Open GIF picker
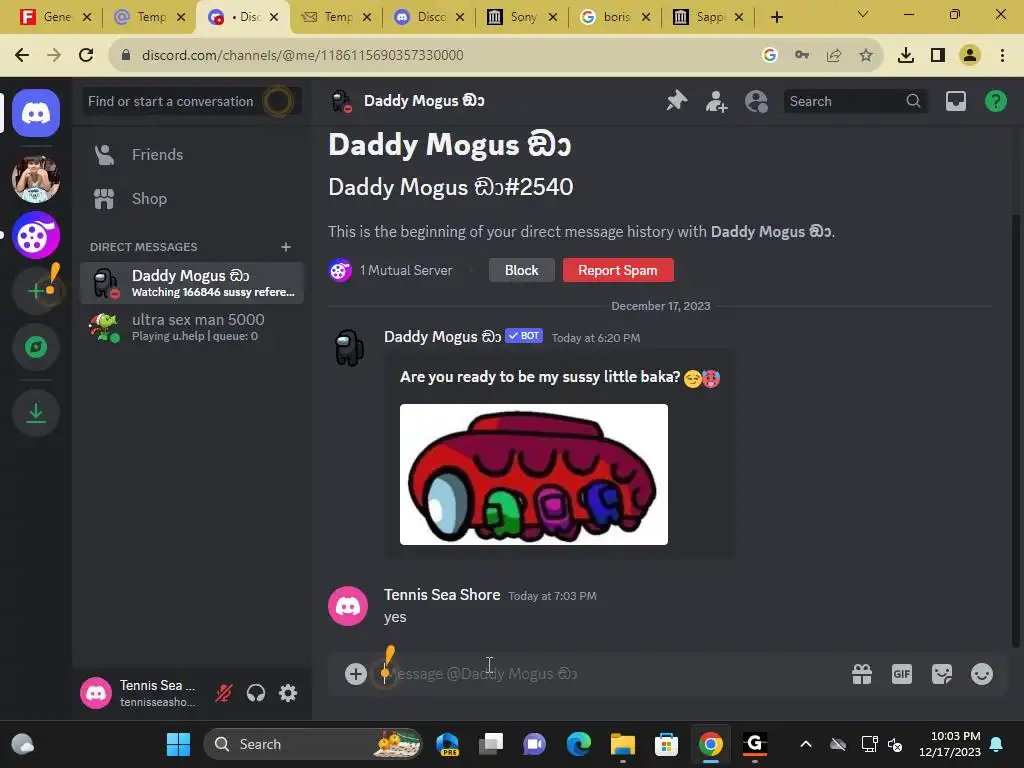The height and width of the screenshot is (768, 1024). click(x=902, y=674)
